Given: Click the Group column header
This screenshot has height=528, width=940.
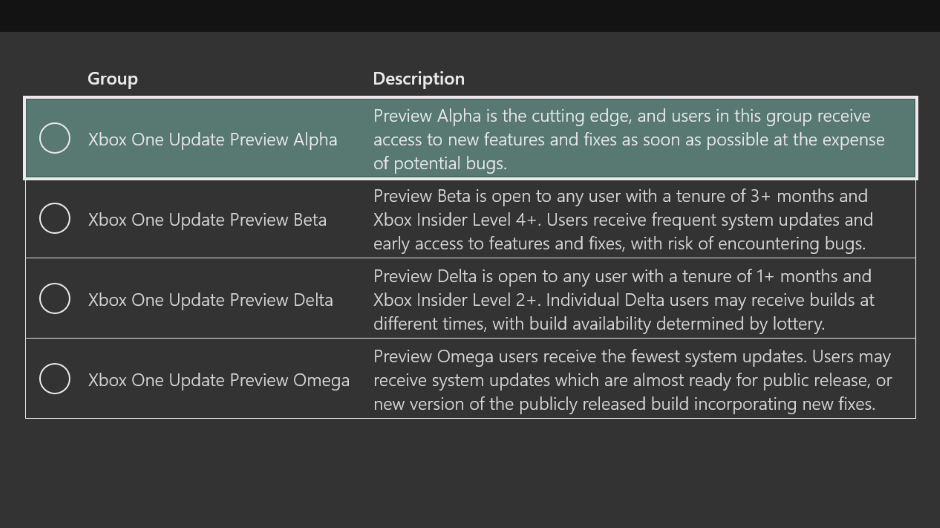Looking at the screenshot, I should (x=112, y=78).
